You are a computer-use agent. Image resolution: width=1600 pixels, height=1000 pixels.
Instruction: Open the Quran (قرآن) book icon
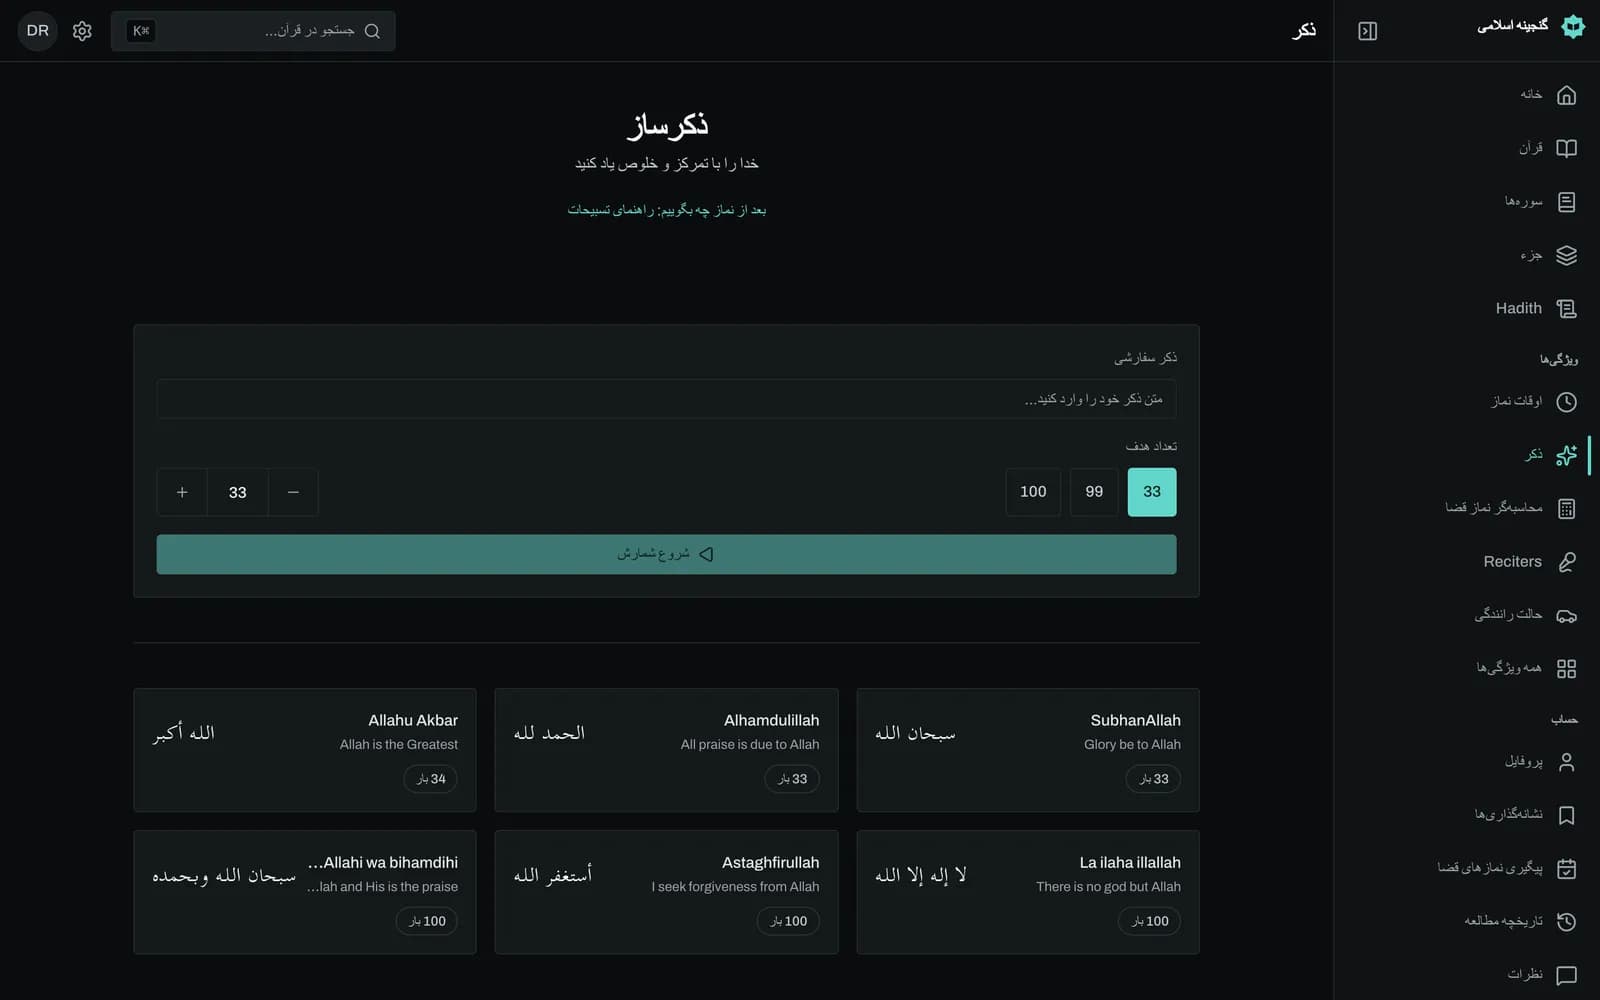1566,148
